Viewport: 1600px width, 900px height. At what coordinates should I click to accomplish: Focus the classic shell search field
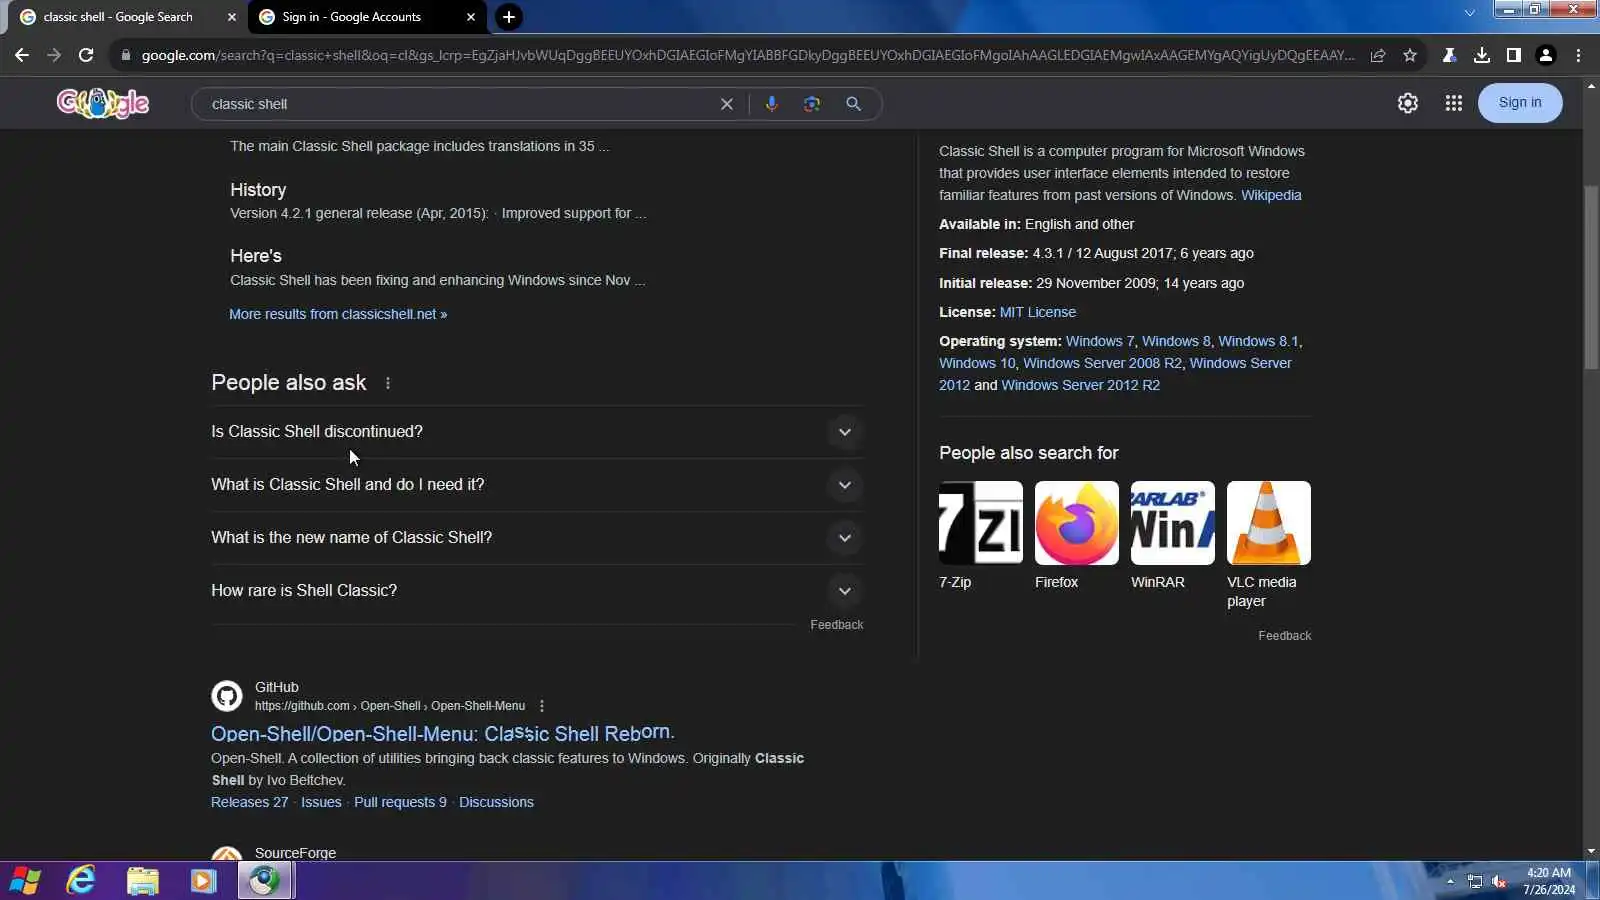tap(460, 104)
